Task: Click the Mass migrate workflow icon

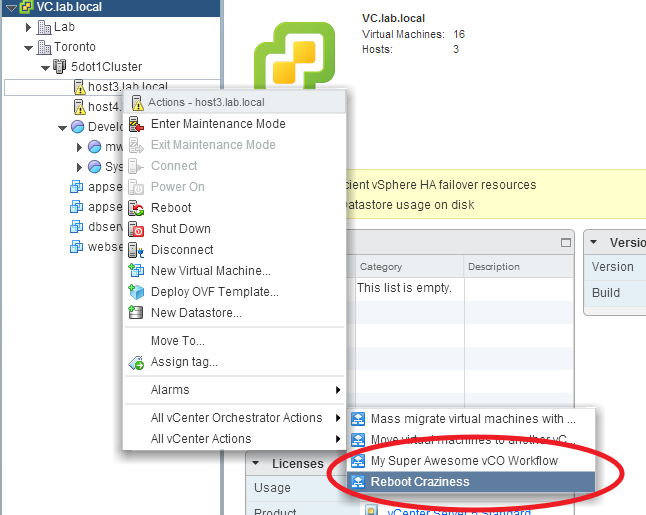Action: click(358, 419)
